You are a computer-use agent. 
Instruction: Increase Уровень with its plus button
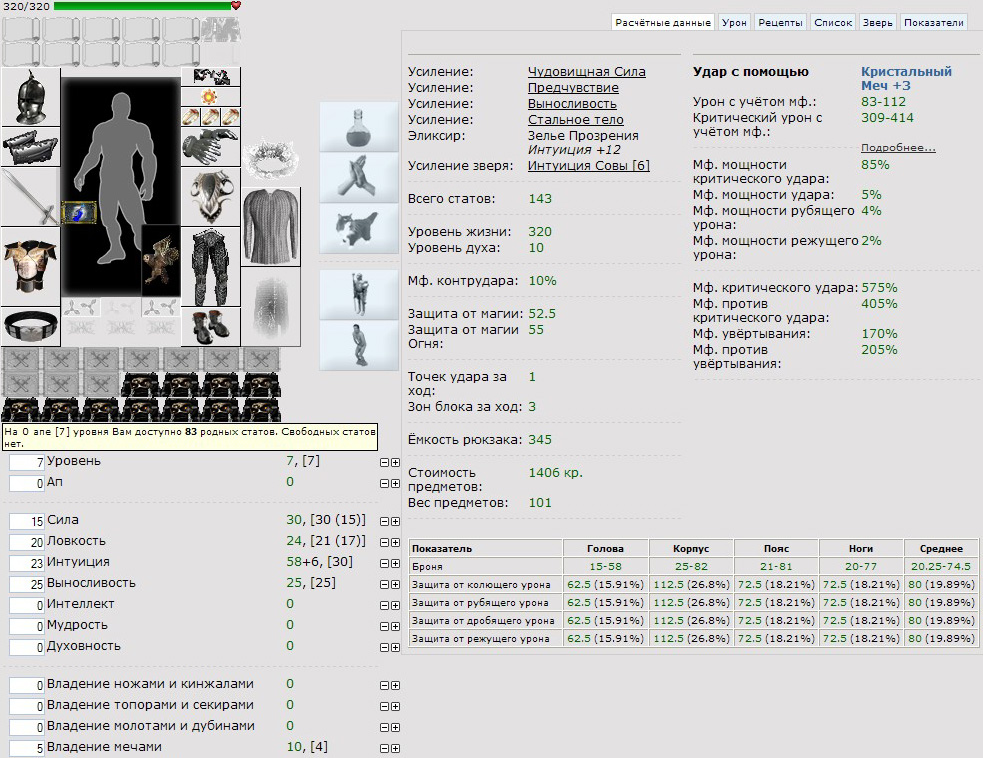(x=395, y=463)
